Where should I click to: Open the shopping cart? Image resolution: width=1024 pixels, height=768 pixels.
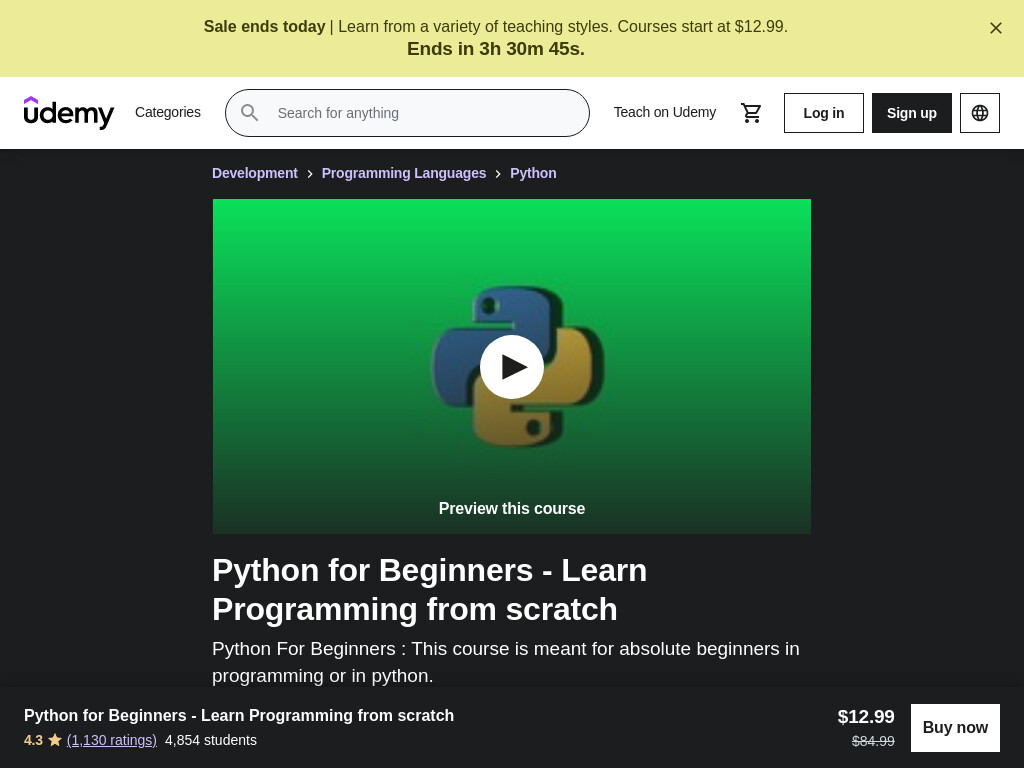(x=751, y=113)
